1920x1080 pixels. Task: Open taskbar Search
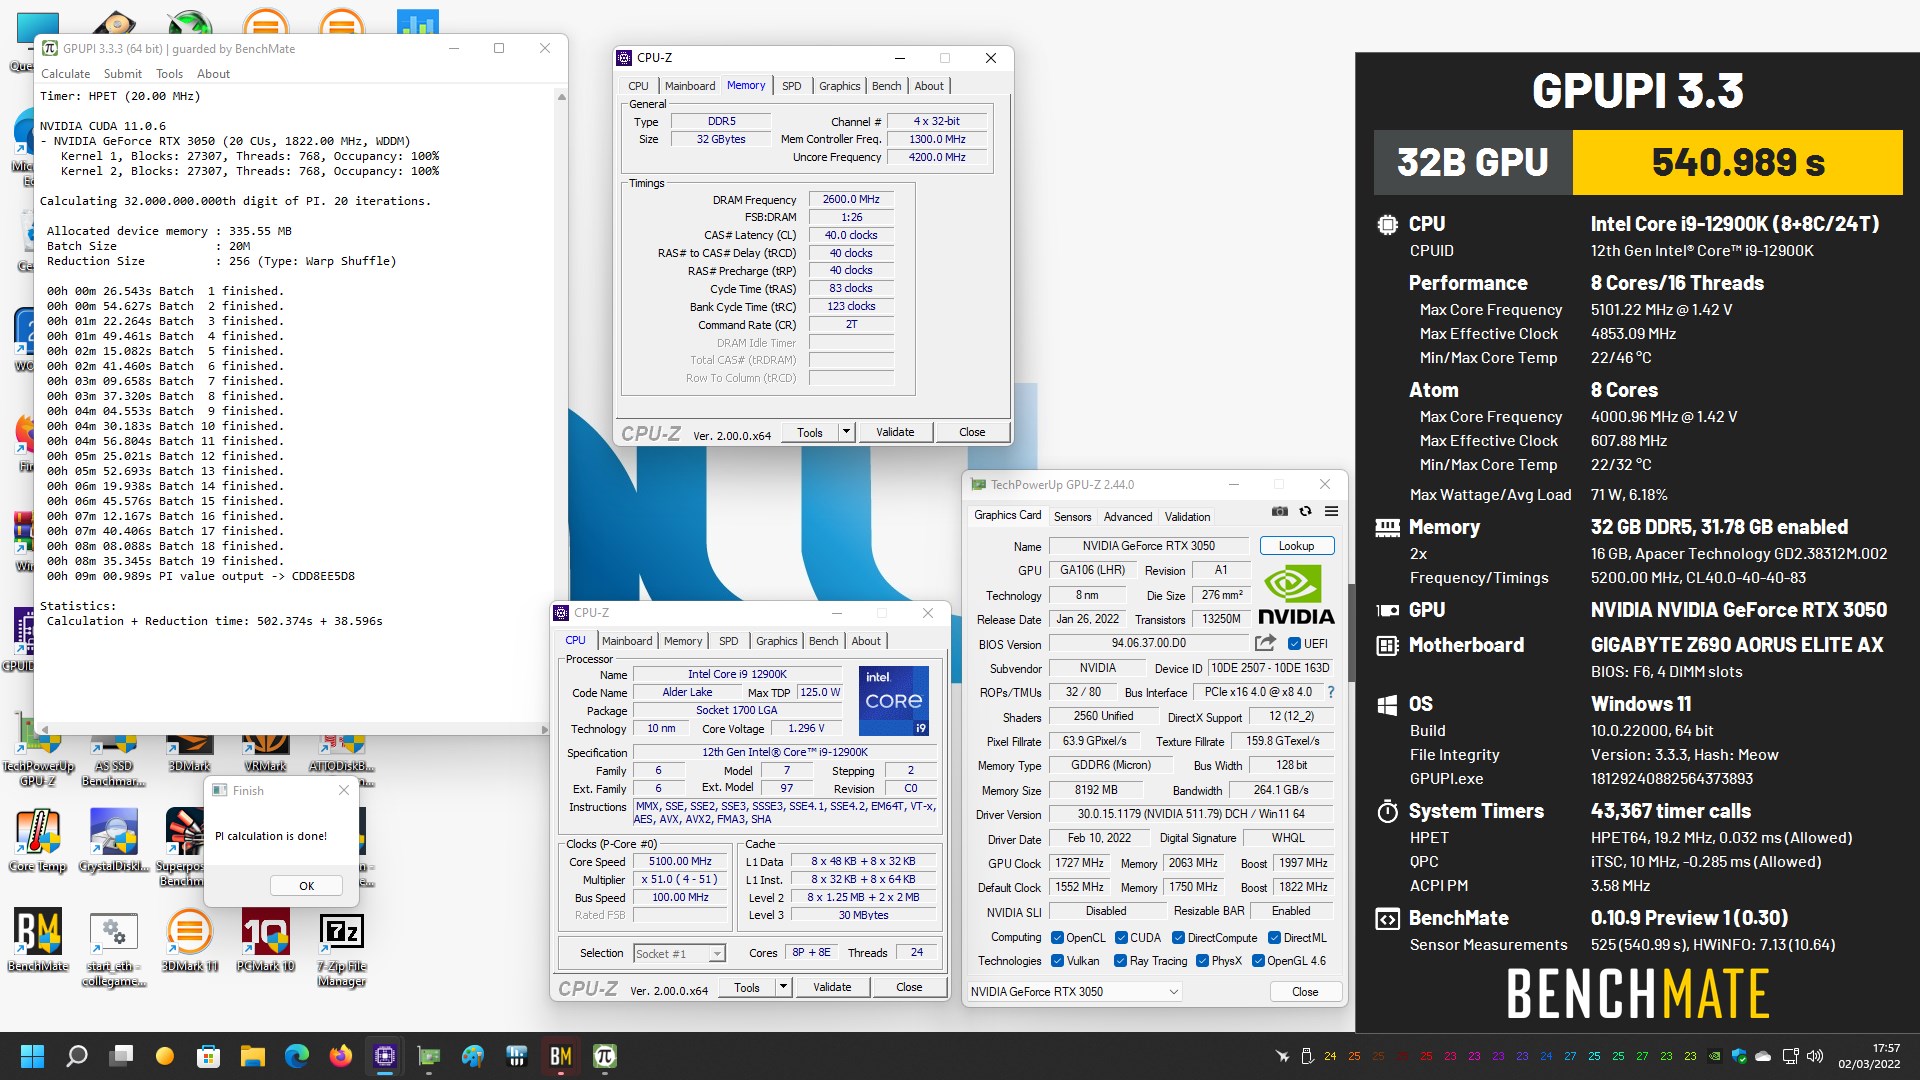click(x=77, y=1056)
